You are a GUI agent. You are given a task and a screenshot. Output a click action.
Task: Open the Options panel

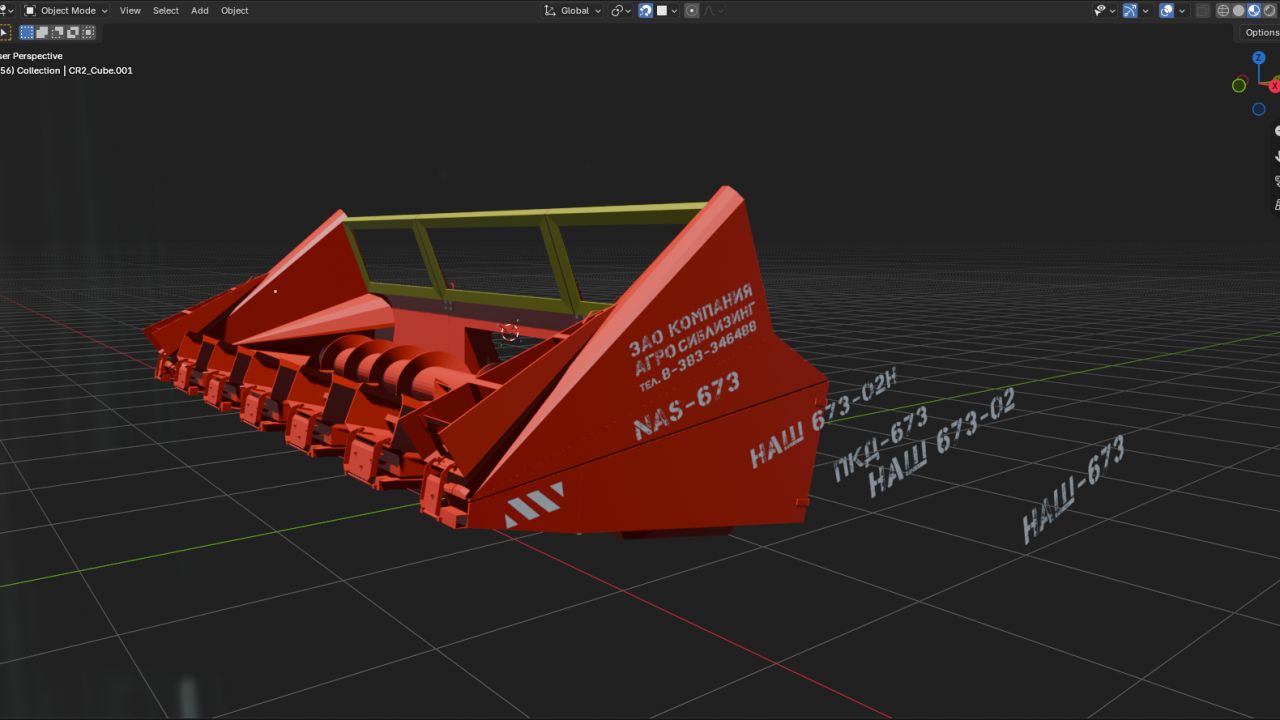click(x=1260, y=32)
